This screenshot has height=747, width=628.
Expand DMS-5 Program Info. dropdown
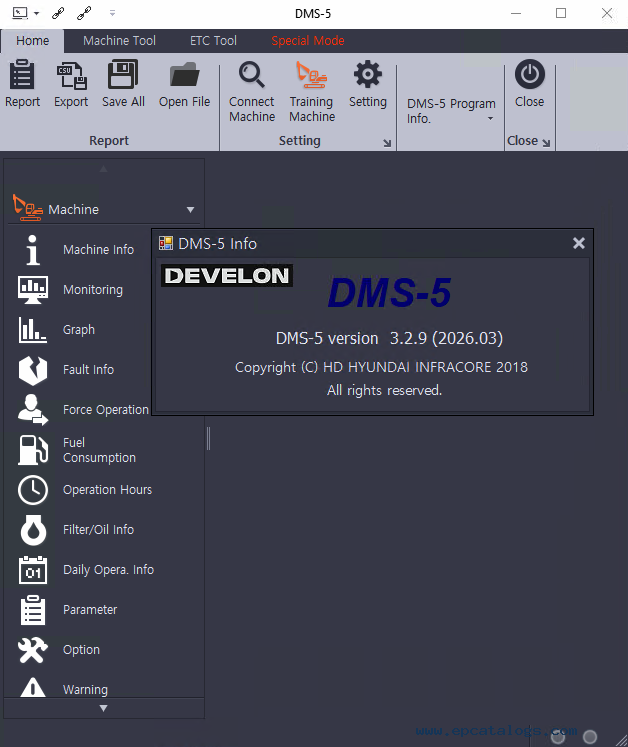click(490, 119)
